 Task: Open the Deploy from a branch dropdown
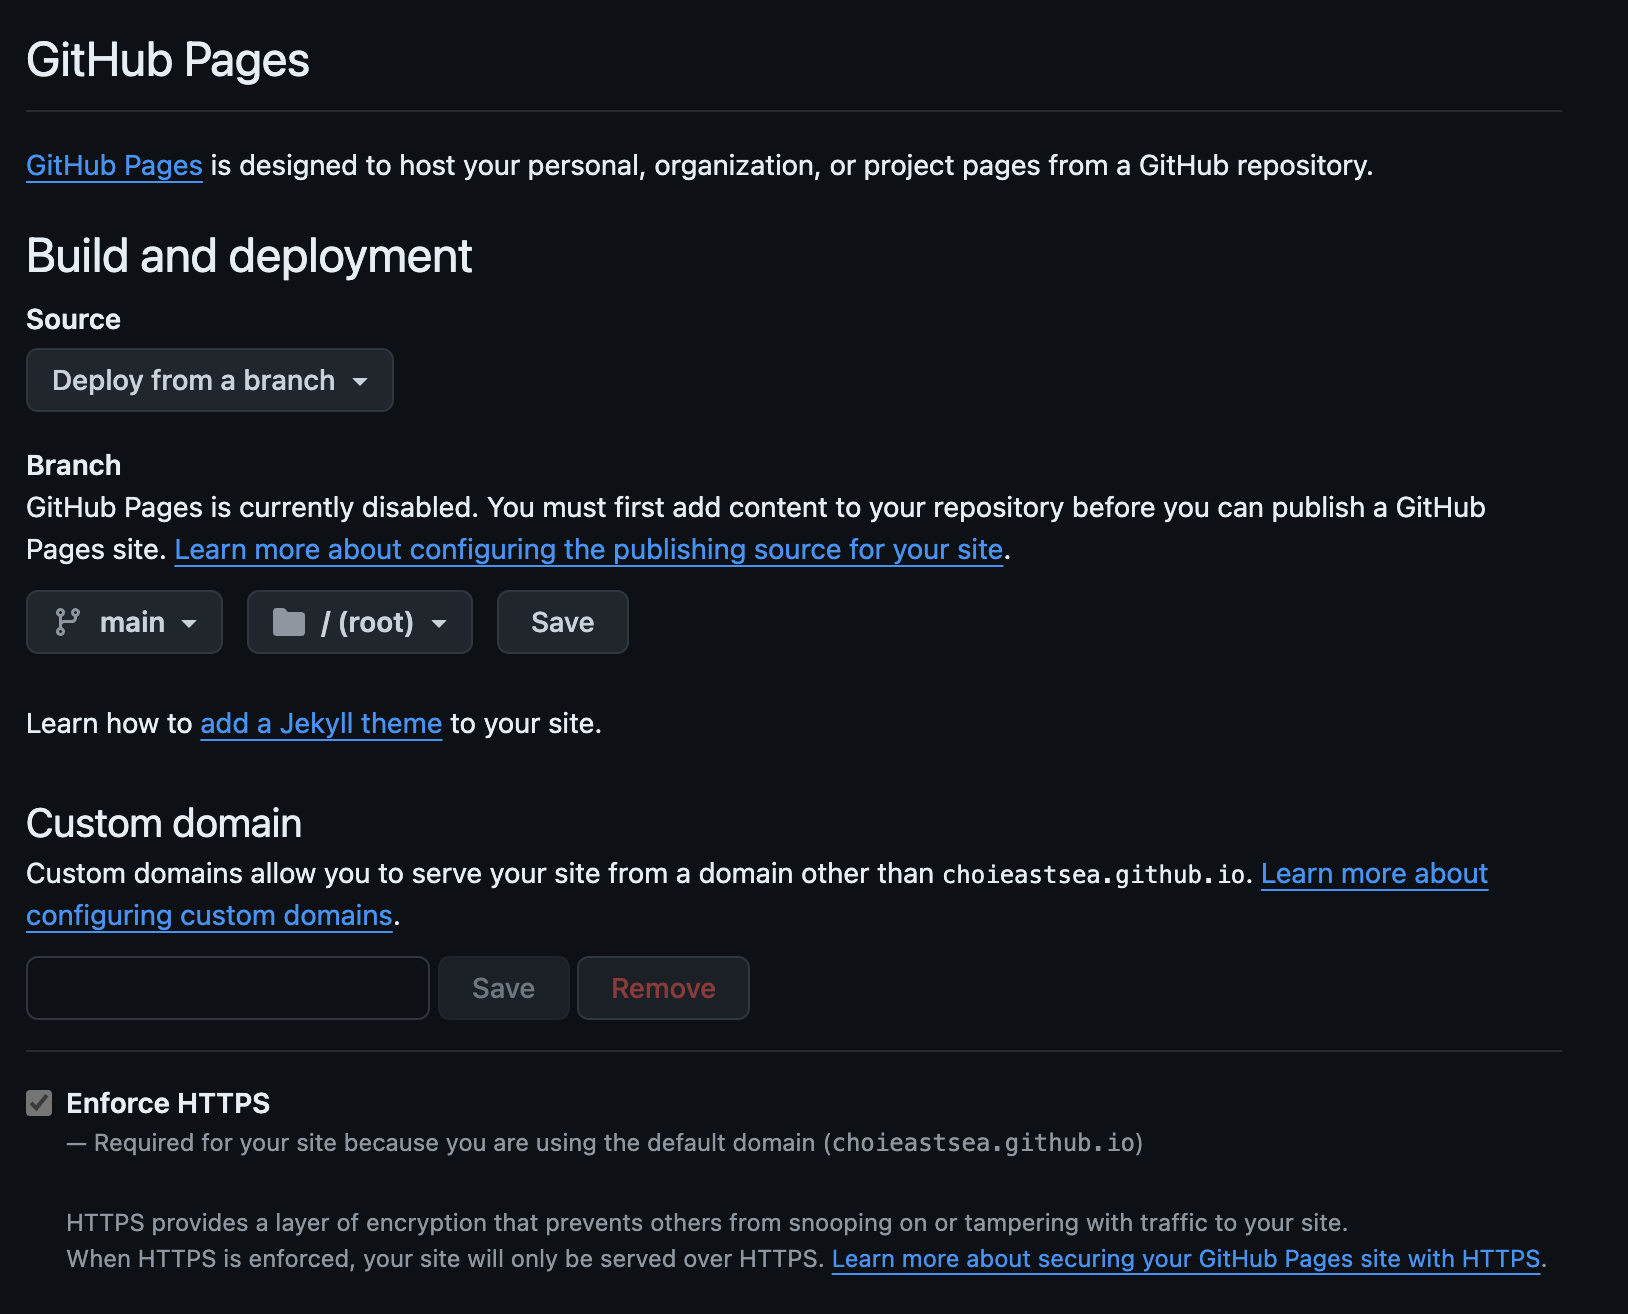click(x=210, y=380)
